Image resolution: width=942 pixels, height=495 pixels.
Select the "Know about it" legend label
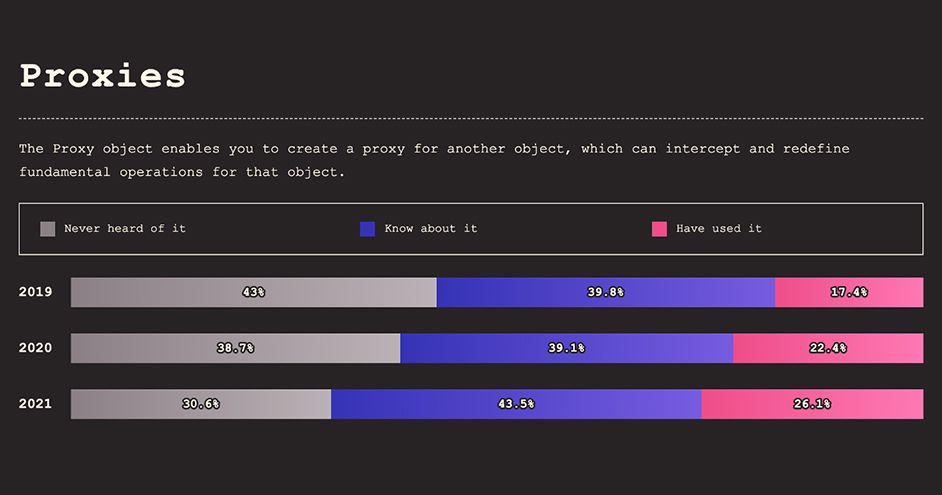pyautogui.click(x=430, y=229)
